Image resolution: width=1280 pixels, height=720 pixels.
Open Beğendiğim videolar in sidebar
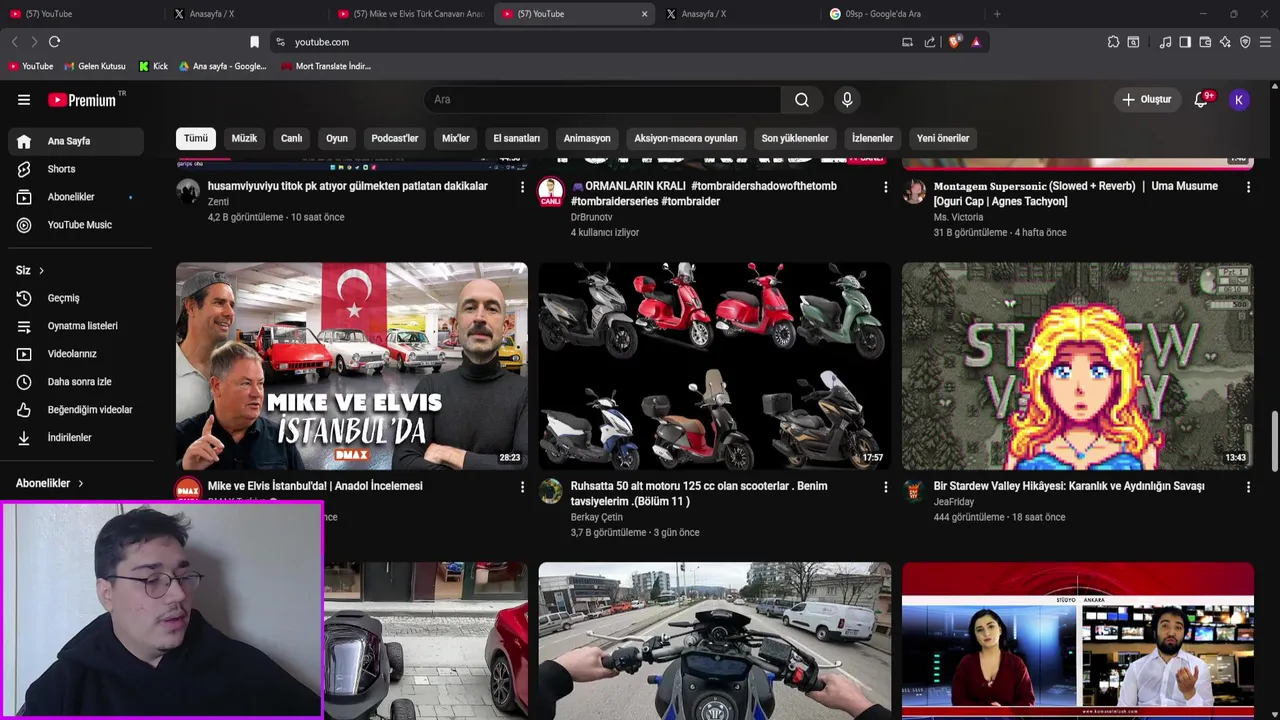[77, 410]
